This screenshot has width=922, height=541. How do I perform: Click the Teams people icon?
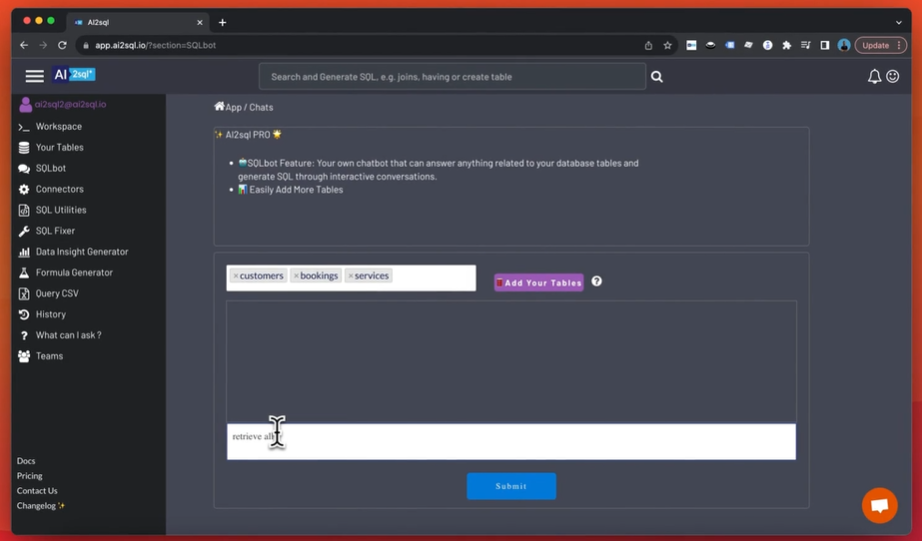coord(24,356)
